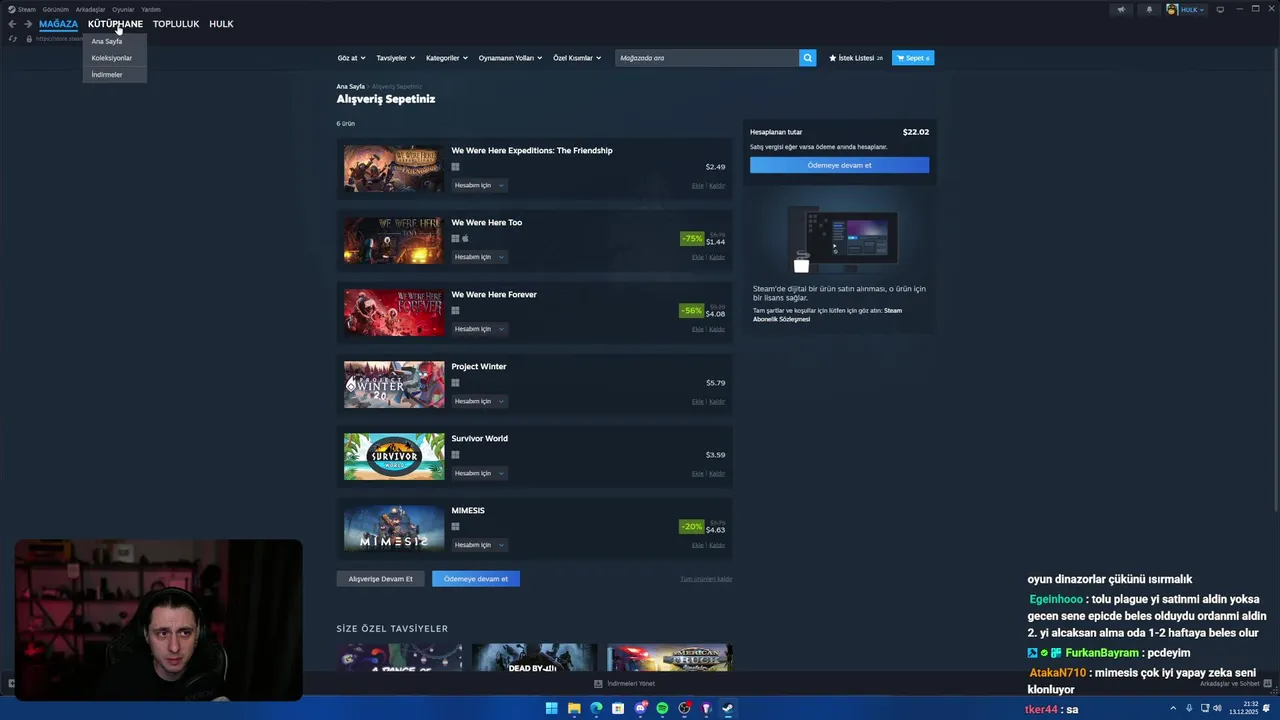Open Microsoft Store from taskbar
Viewport: 1280px width, 720px height.
pyautogui.click(x=618, y=709)
